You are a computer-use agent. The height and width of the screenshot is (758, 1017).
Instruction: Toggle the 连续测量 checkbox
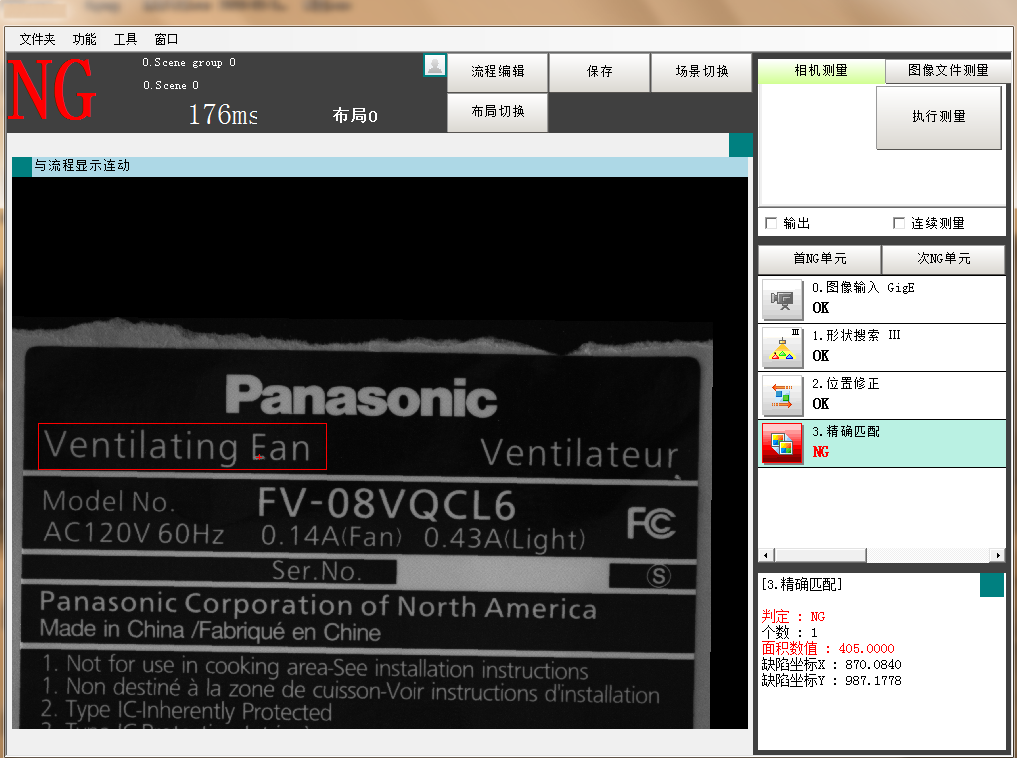pos(899,223)
